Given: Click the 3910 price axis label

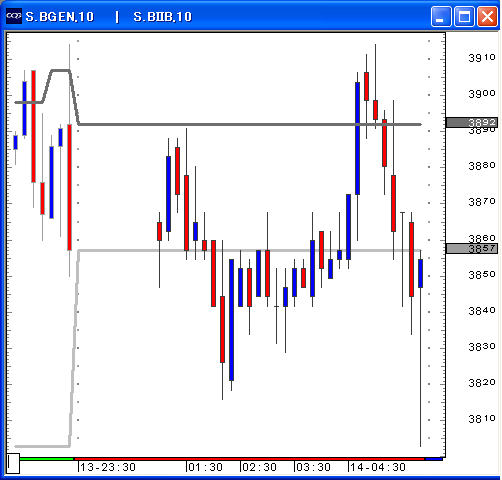Looking at the screenshot, I should click(482, 58).
